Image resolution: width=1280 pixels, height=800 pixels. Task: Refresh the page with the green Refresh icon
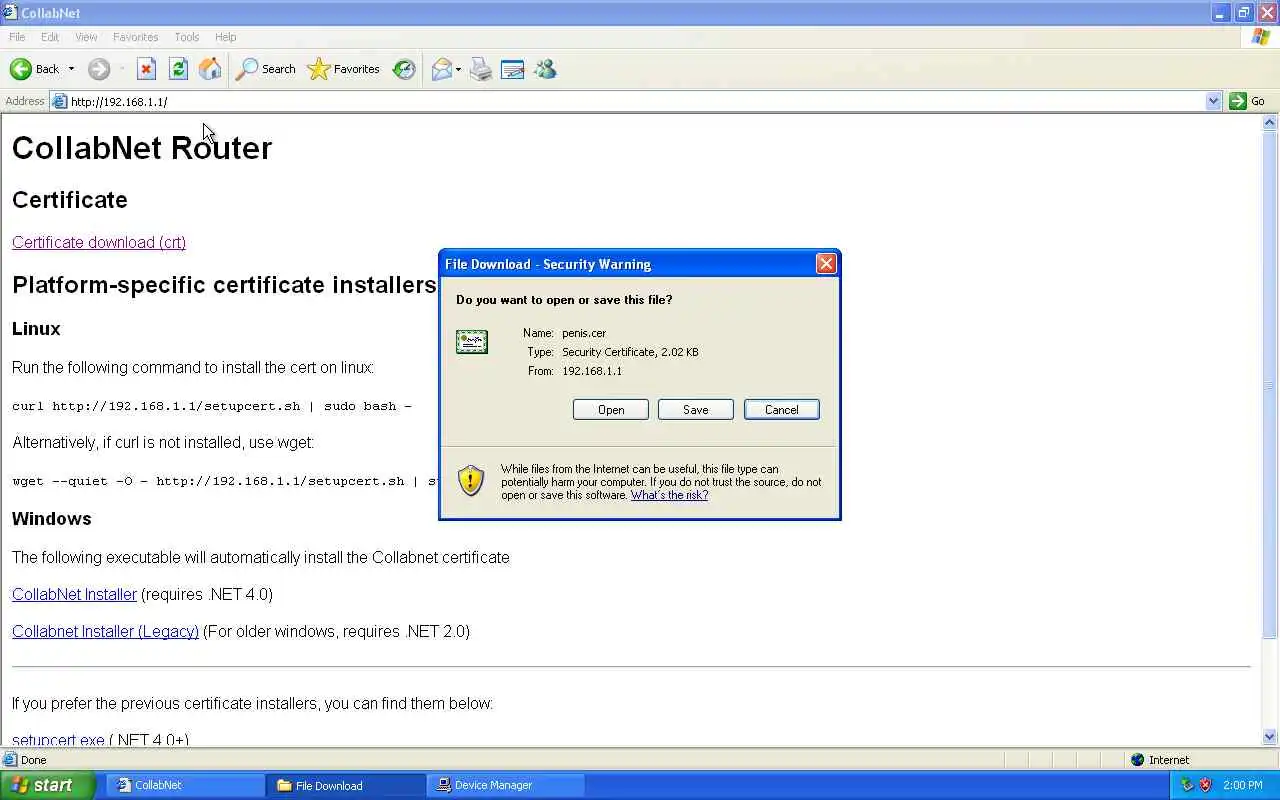178,69
